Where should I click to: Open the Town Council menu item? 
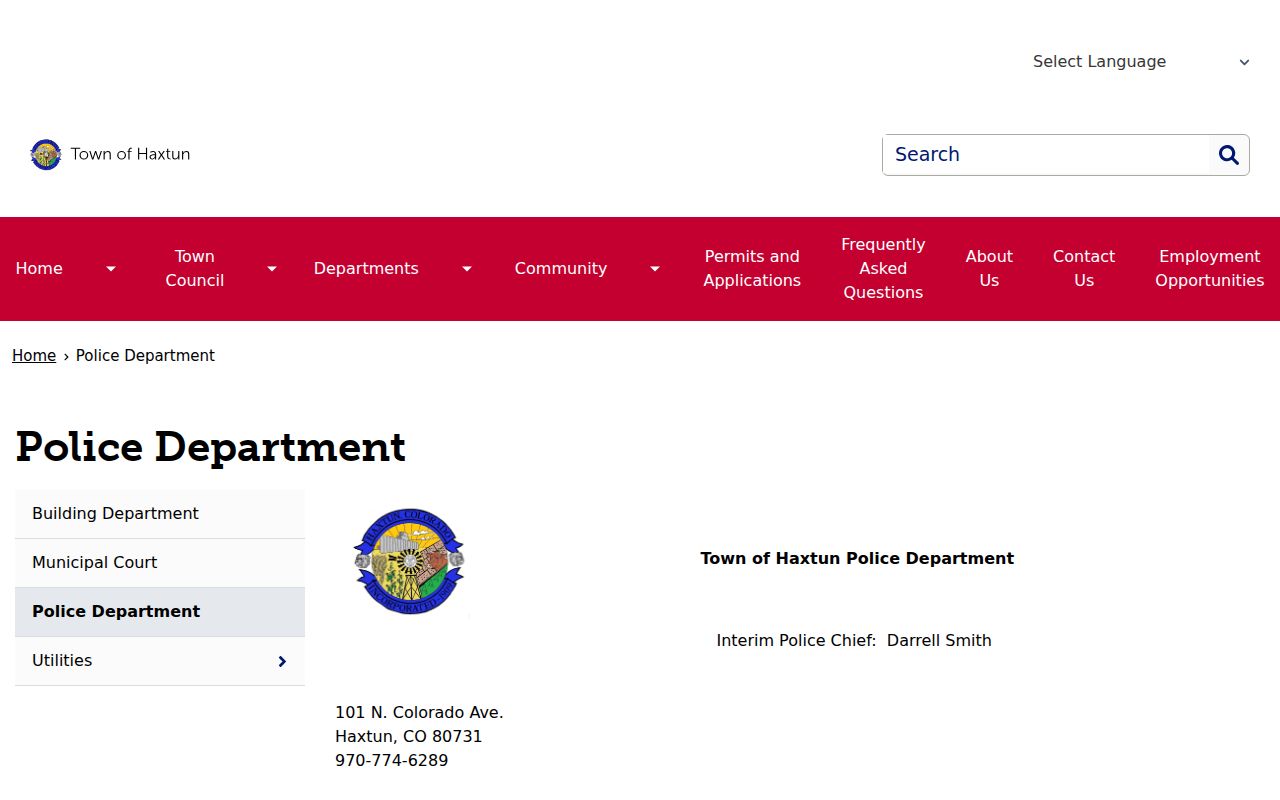195,269
